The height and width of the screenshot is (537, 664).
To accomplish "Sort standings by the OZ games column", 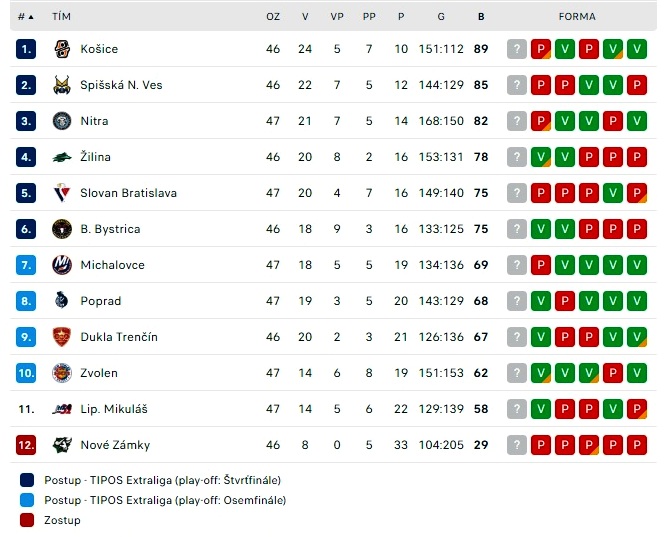I will tap(273, 17).
